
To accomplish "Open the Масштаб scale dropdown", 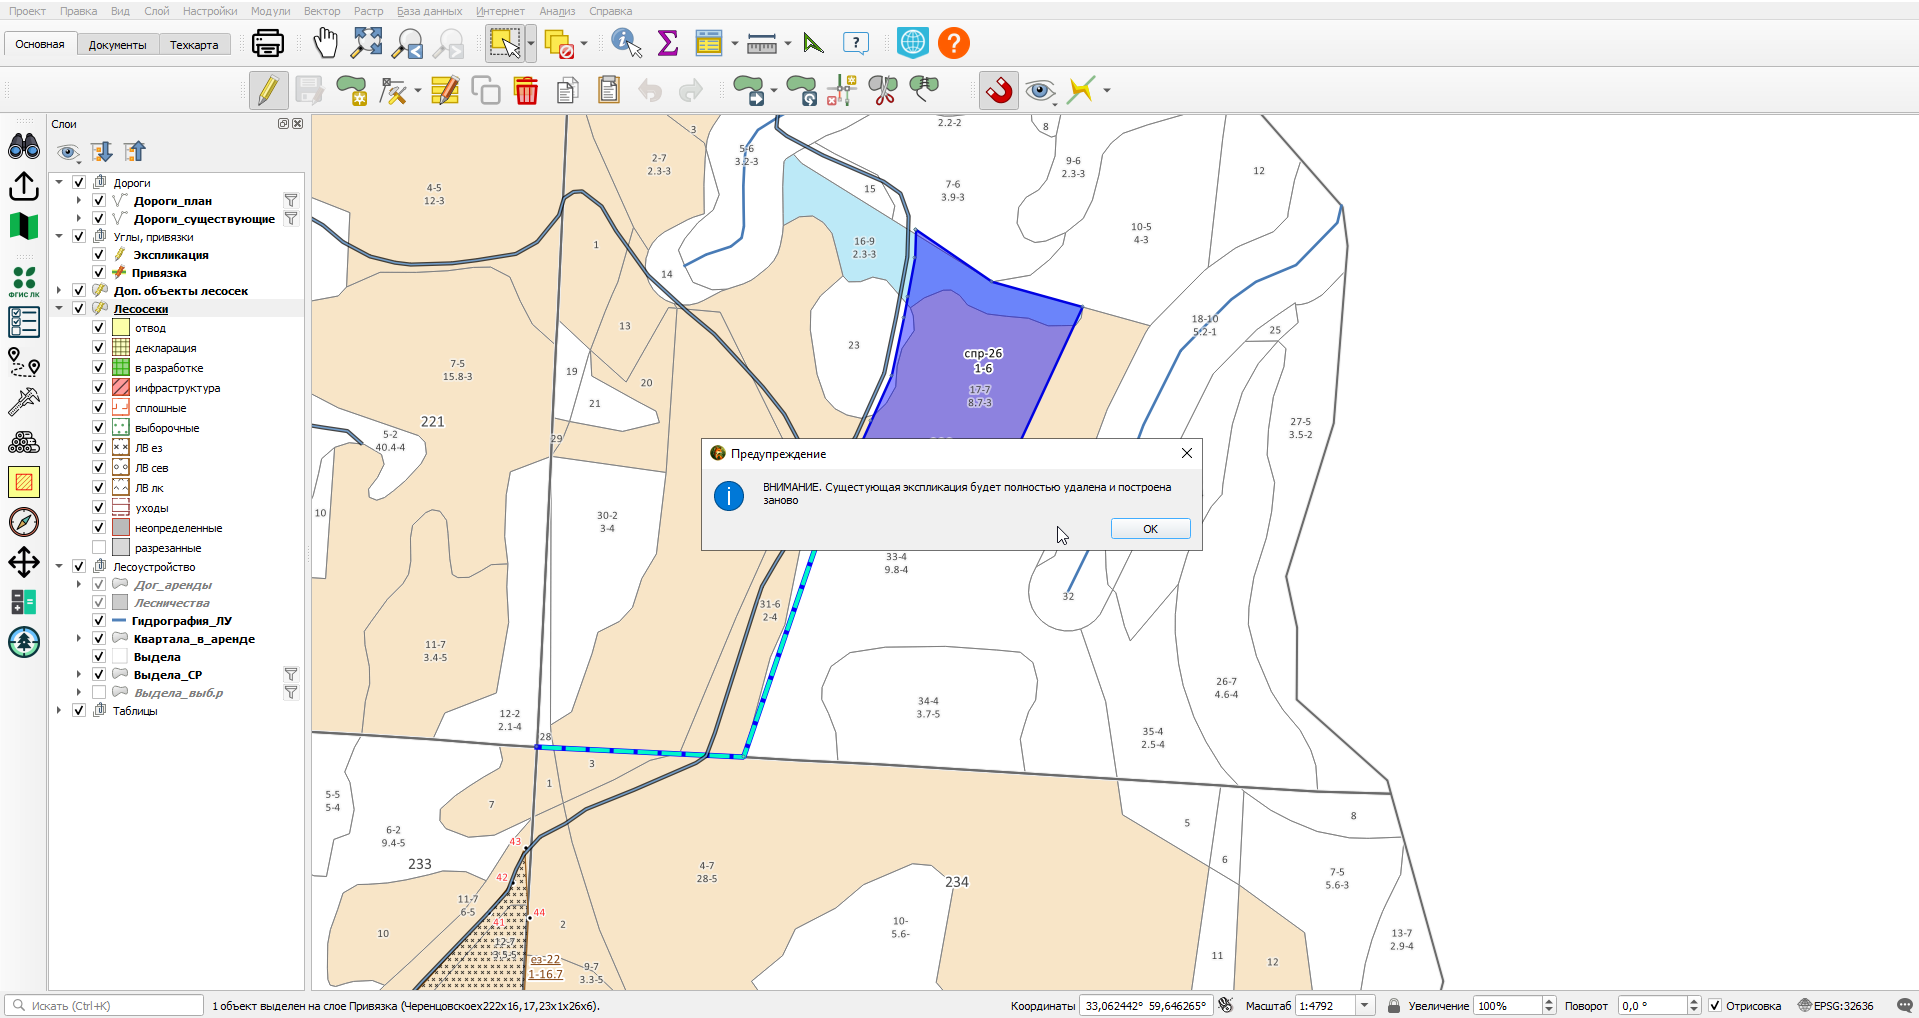I will click(x=1365, y=1006).
